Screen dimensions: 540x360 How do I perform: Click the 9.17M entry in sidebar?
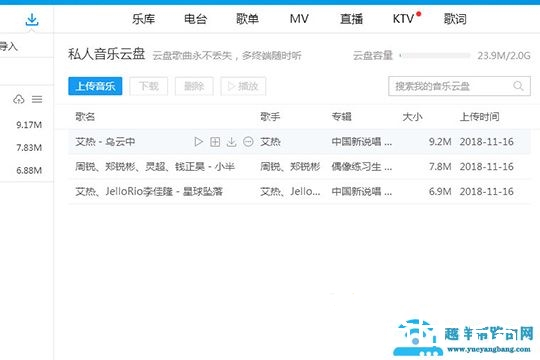tap(29, 125)
